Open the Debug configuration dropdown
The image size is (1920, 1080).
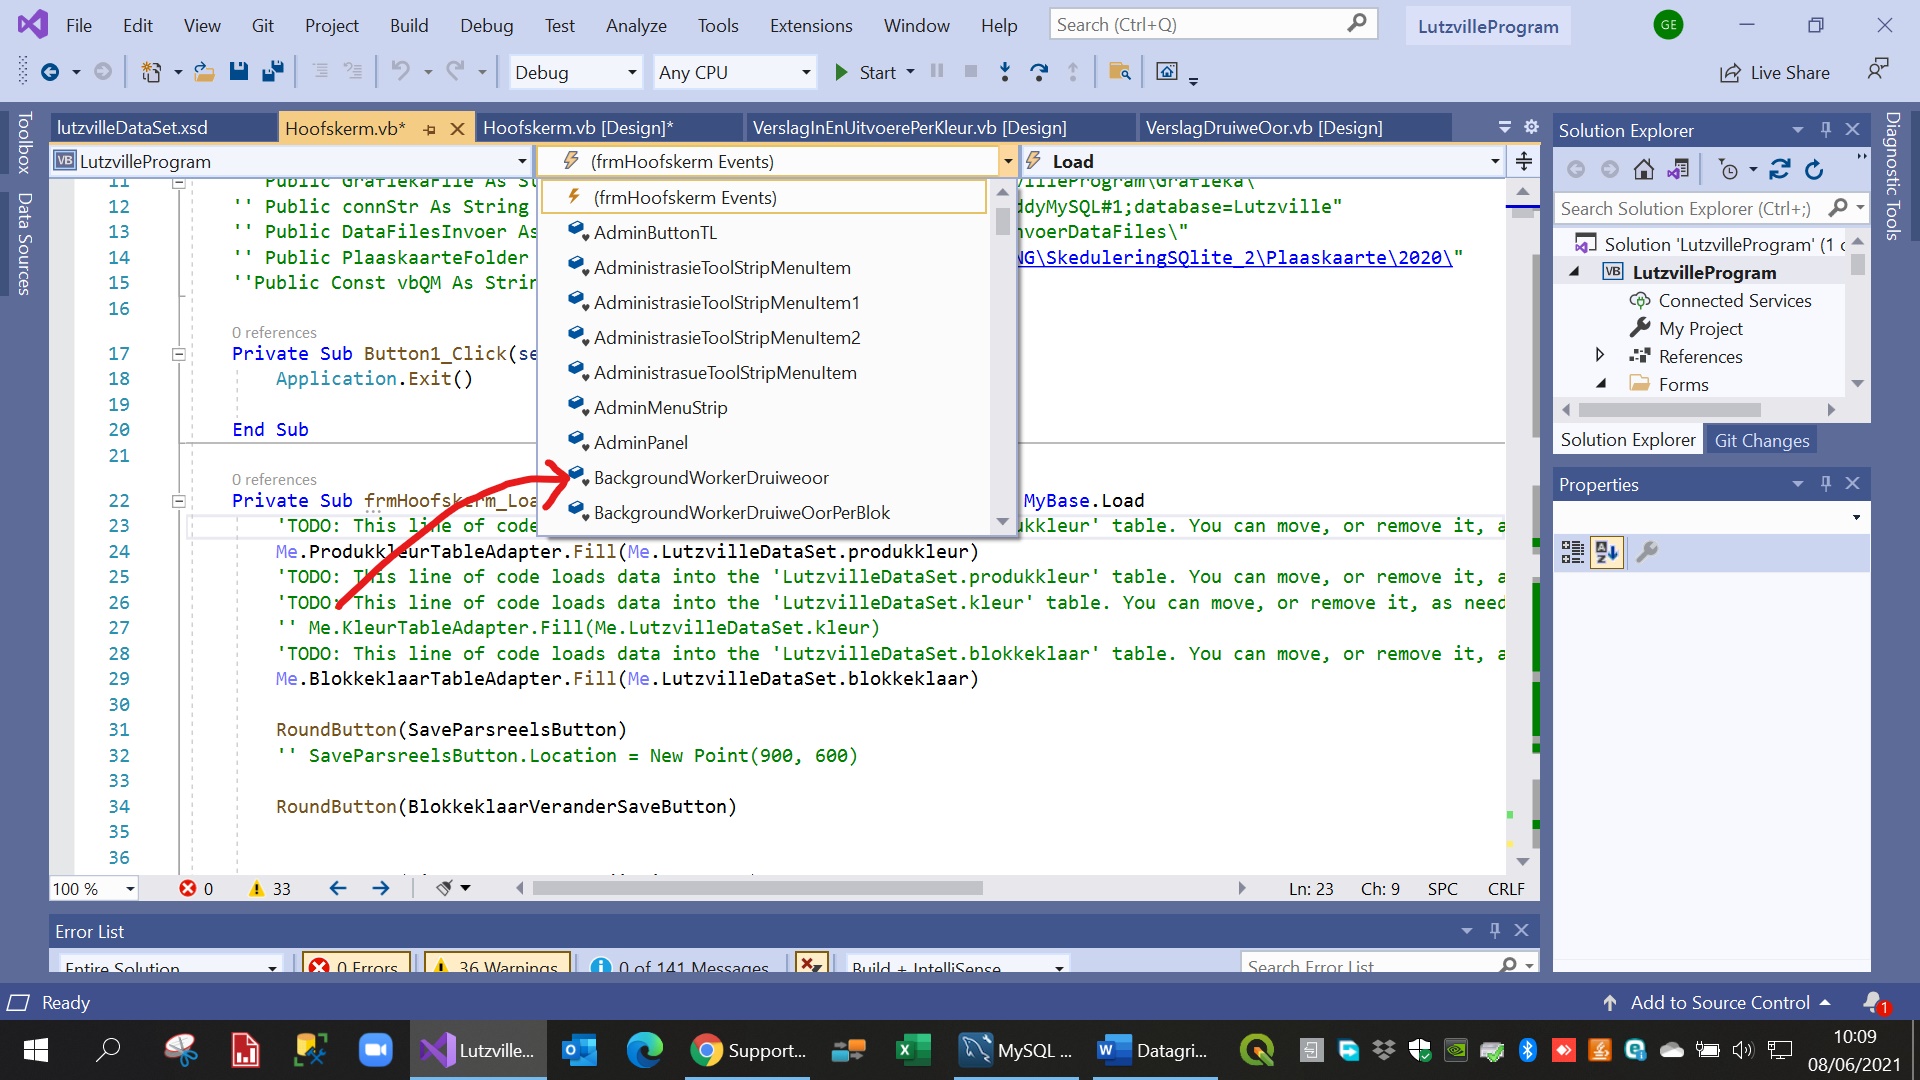point(575,72)
